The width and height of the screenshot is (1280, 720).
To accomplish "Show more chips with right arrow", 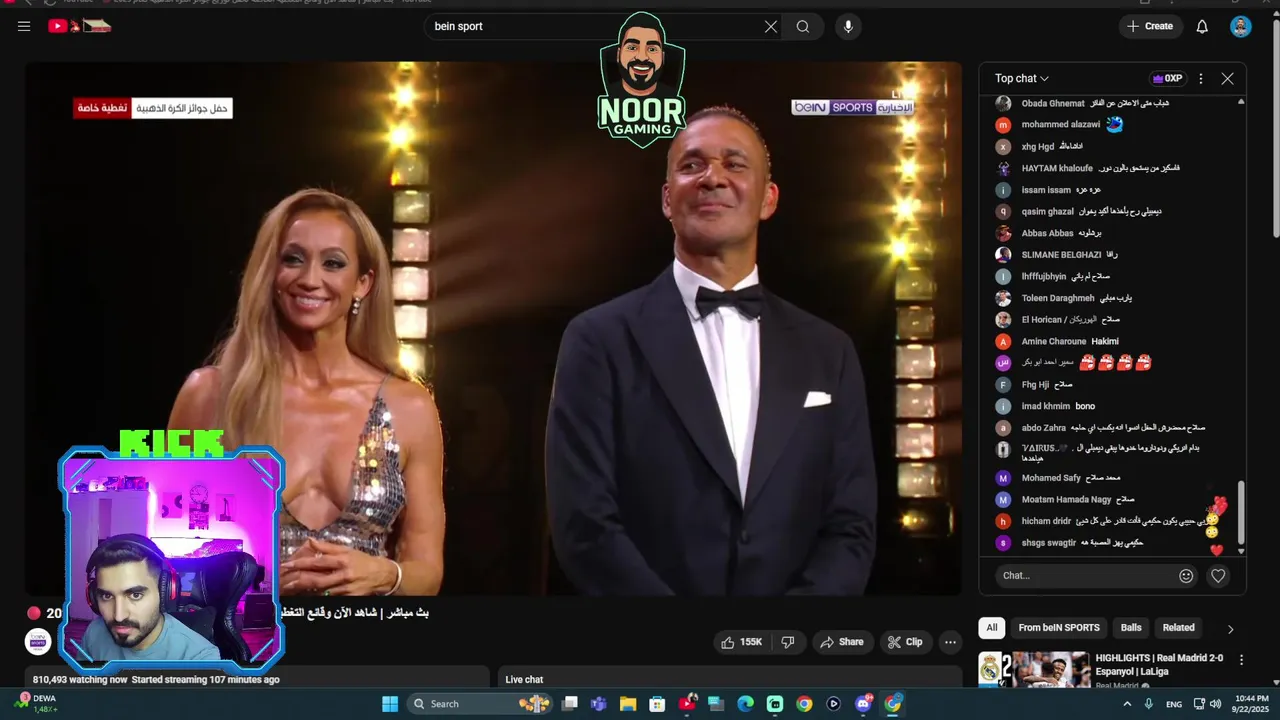I will coord(1230,629).
